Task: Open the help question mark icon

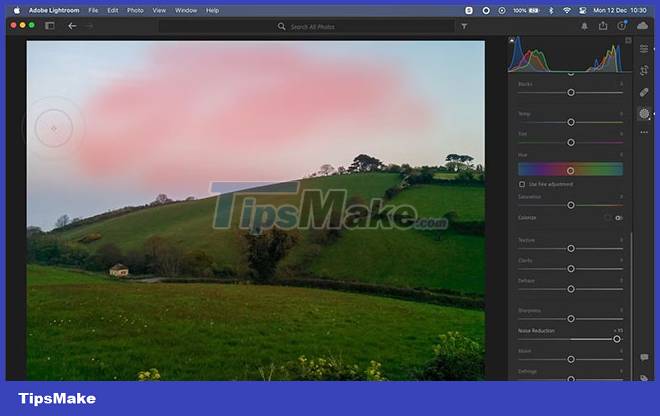Action: [621, 26]
